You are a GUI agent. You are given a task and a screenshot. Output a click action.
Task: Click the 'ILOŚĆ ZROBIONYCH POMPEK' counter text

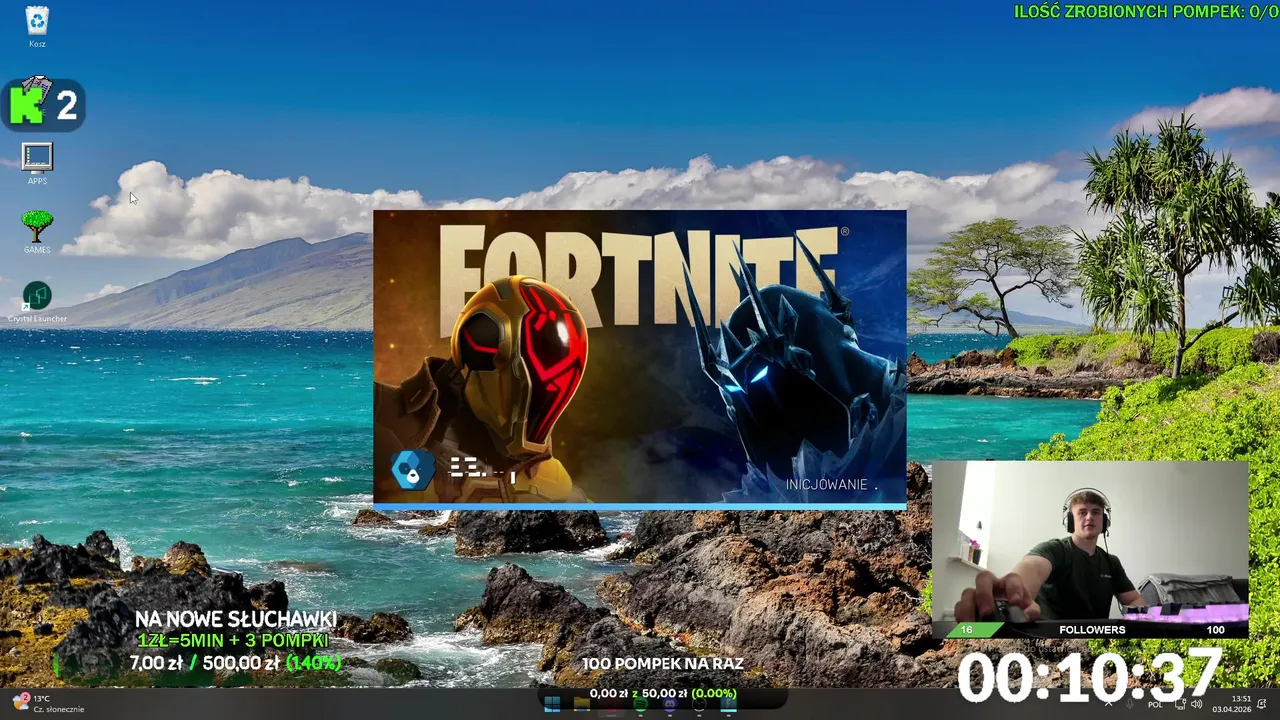pyautogui.click(x=1146, y=11)
